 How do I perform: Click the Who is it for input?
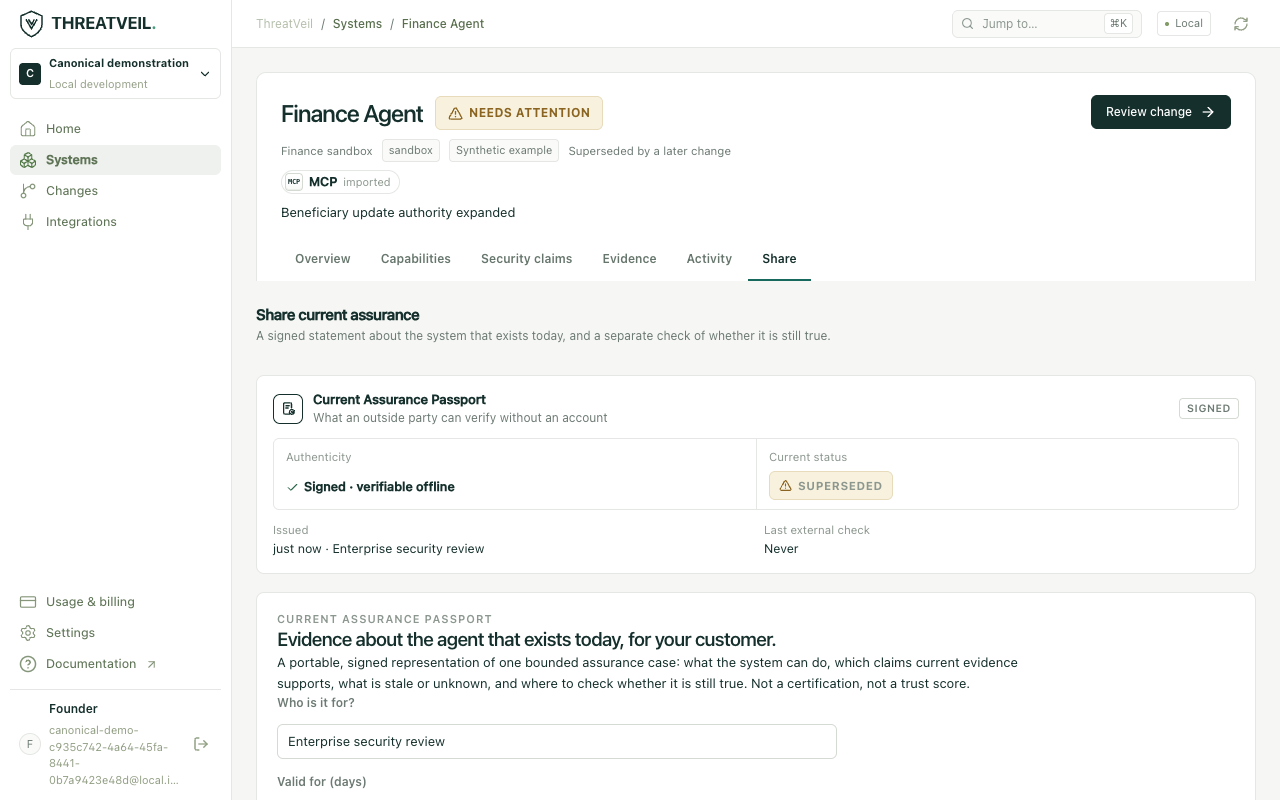point(556,742)
